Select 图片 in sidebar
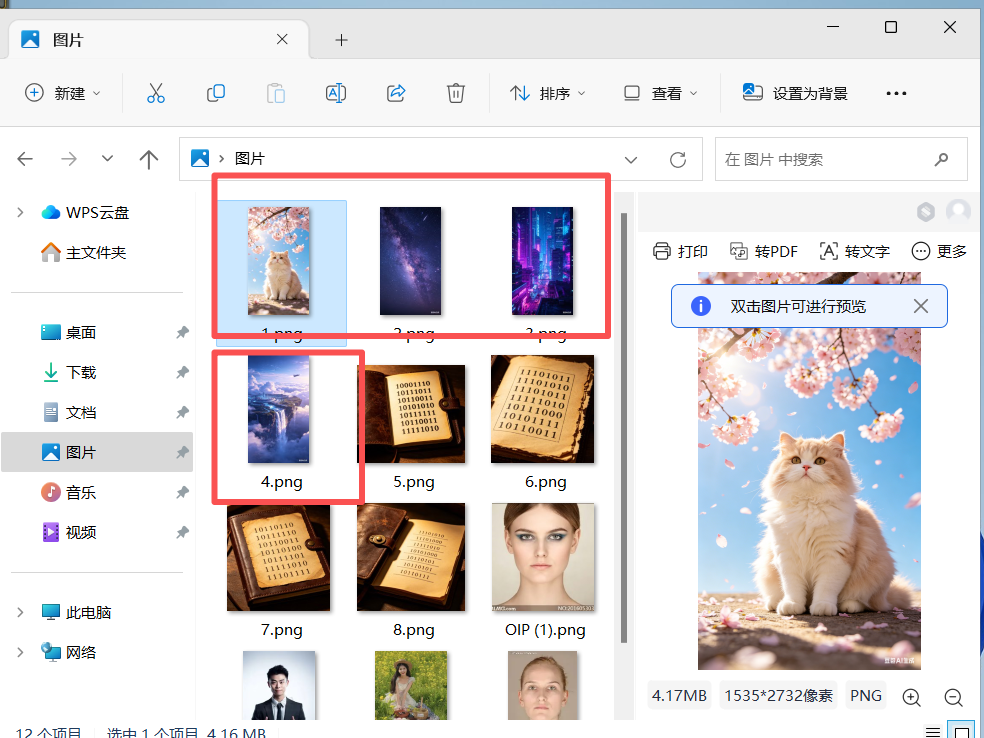 point(97,452)
